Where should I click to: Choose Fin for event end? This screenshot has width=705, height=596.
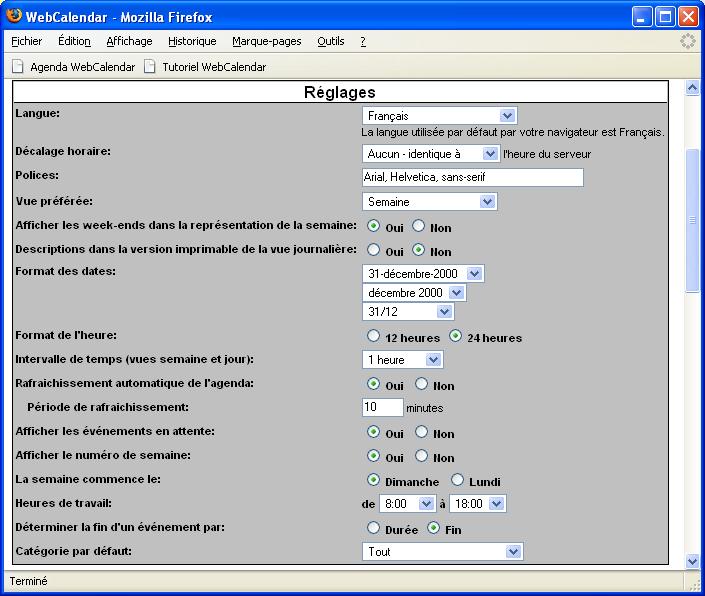coord(433,528)
